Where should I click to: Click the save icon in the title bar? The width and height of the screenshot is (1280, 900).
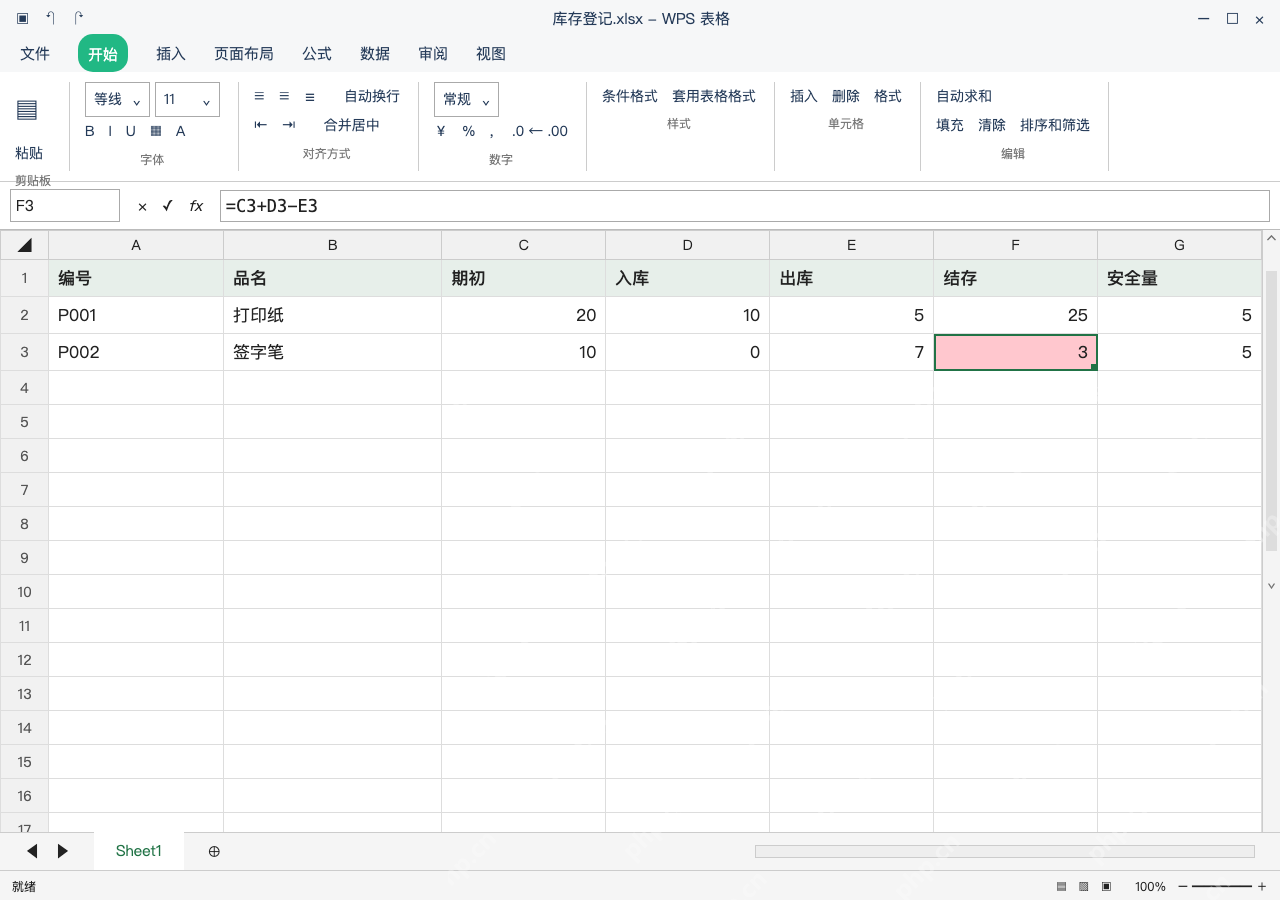pyautogui.click(x=23, y=19)
